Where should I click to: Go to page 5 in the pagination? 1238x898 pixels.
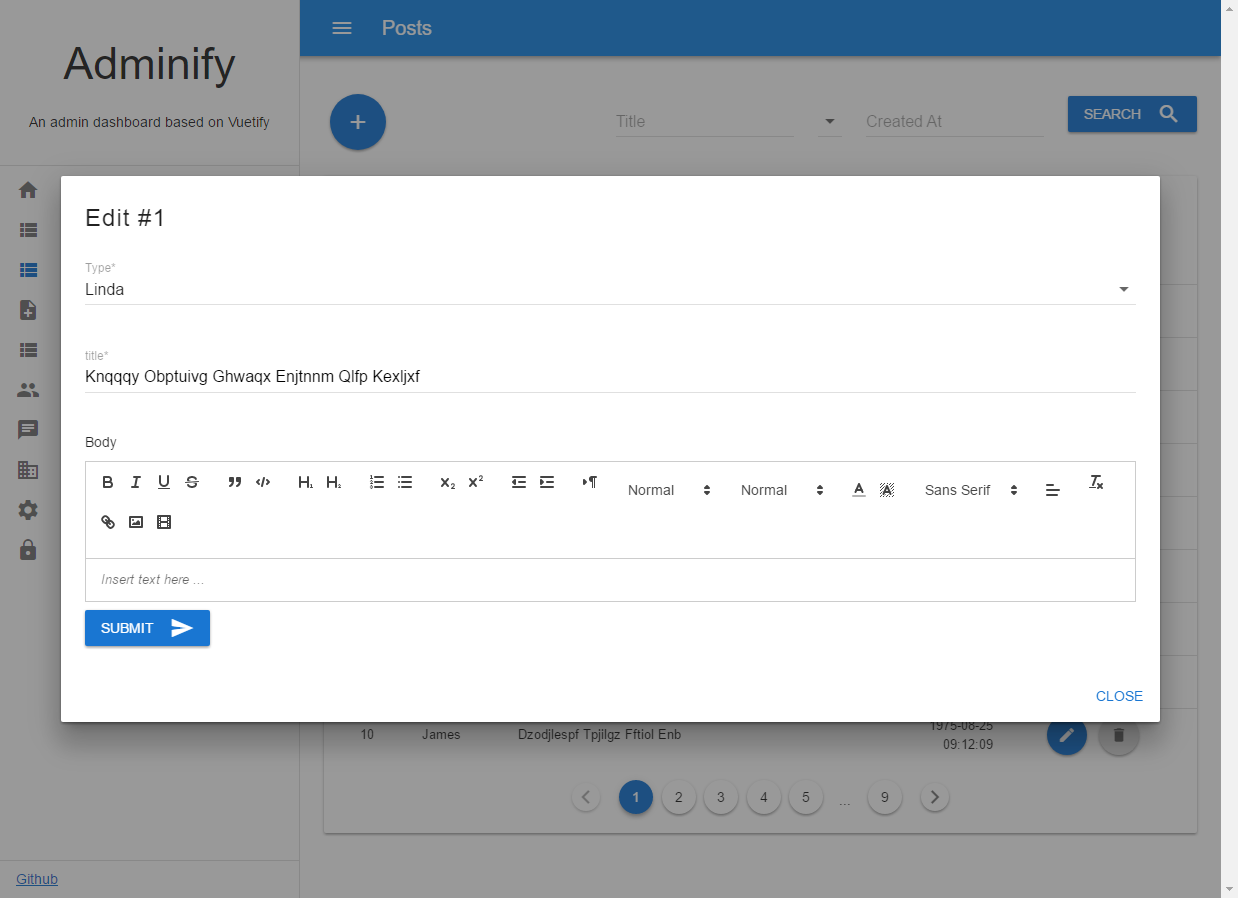[x=805, y=797]
